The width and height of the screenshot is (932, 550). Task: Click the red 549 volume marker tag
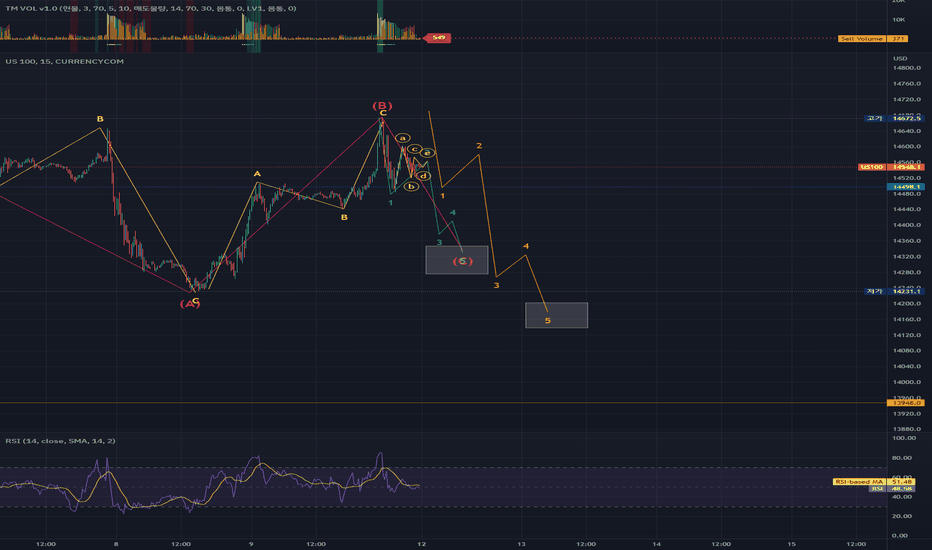click(437, 37)
